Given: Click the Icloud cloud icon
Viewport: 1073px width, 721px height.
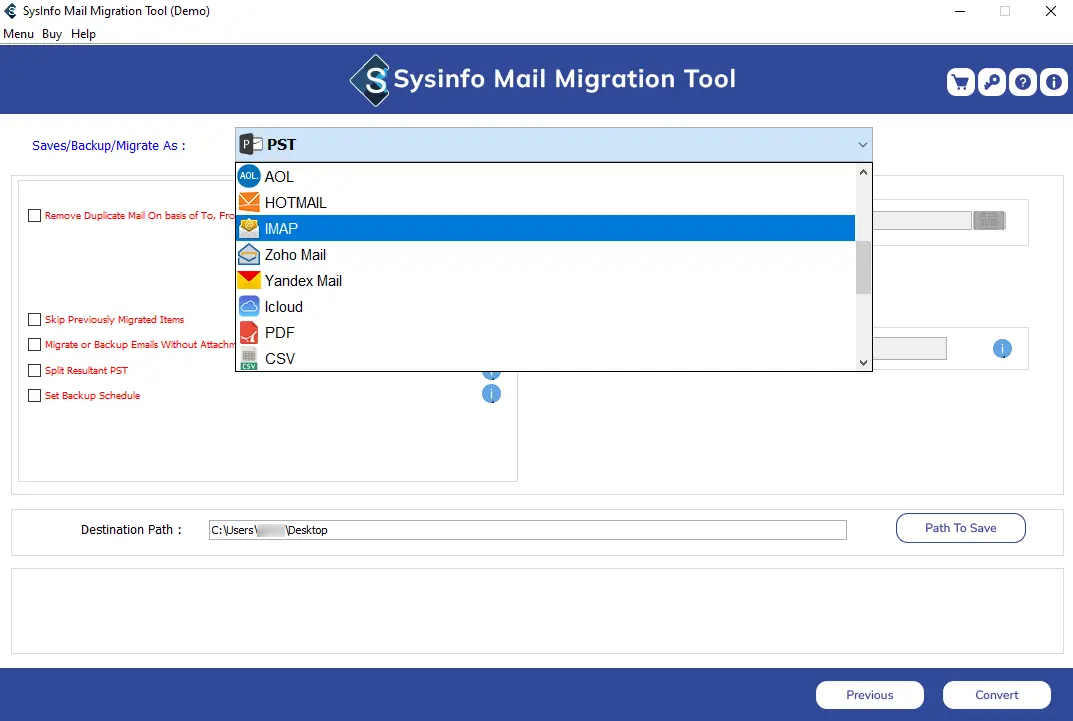Looking at the screenshot, I should [248, 306].
